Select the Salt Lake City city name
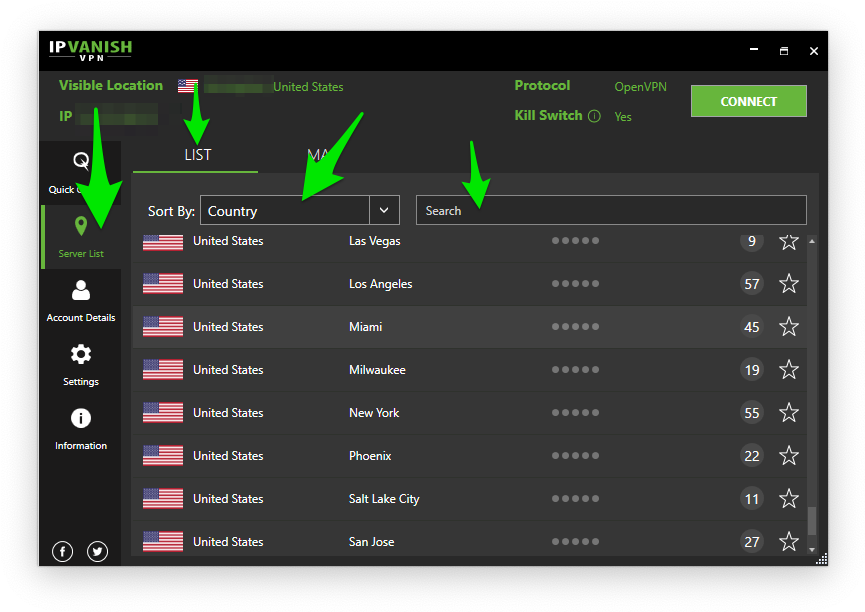The width and height of the screenshot is (865, 612). click(384, 499)
